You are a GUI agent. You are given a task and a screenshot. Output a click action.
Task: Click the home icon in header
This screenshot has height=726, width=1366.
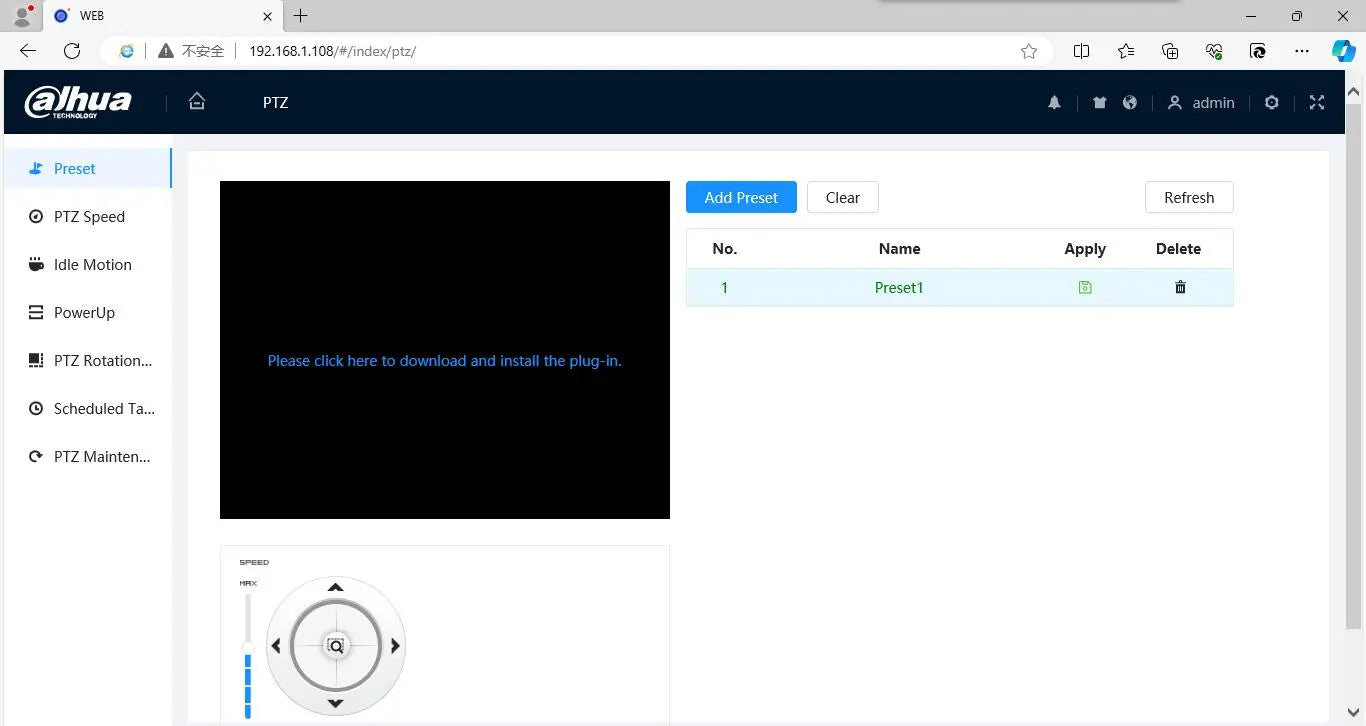pyautogui.click(x=197, y=101)
